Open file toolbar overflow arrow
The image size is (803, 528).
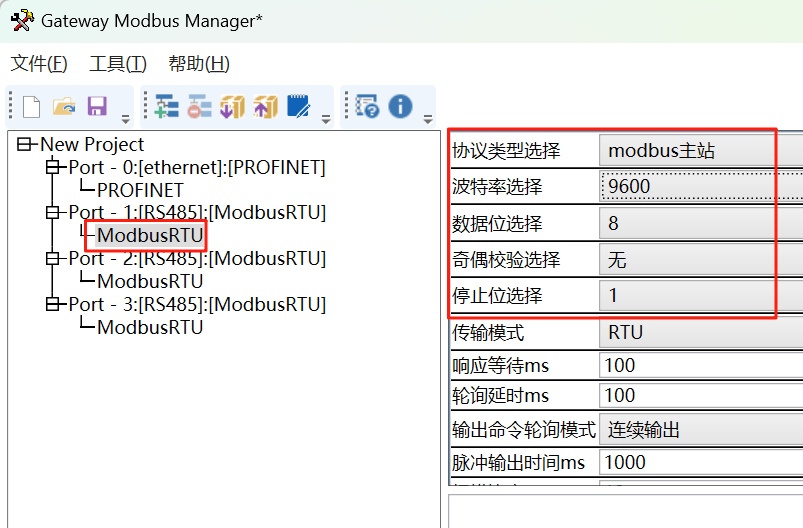tap(125, 119)
